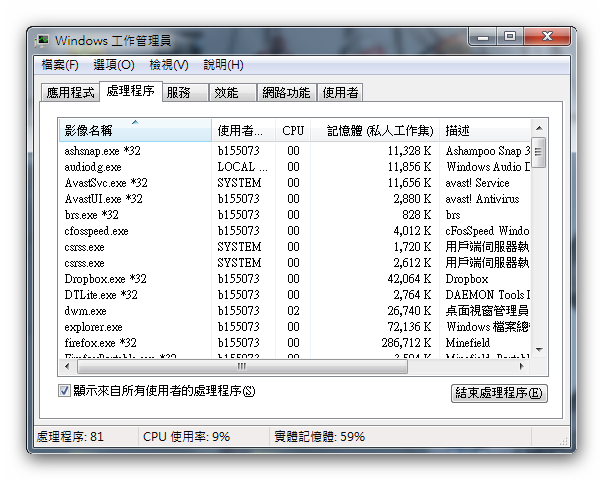Select the explorer.exe process
This screenshot has width=604, height=481.
pyautogui.click(x=295, y=327)
